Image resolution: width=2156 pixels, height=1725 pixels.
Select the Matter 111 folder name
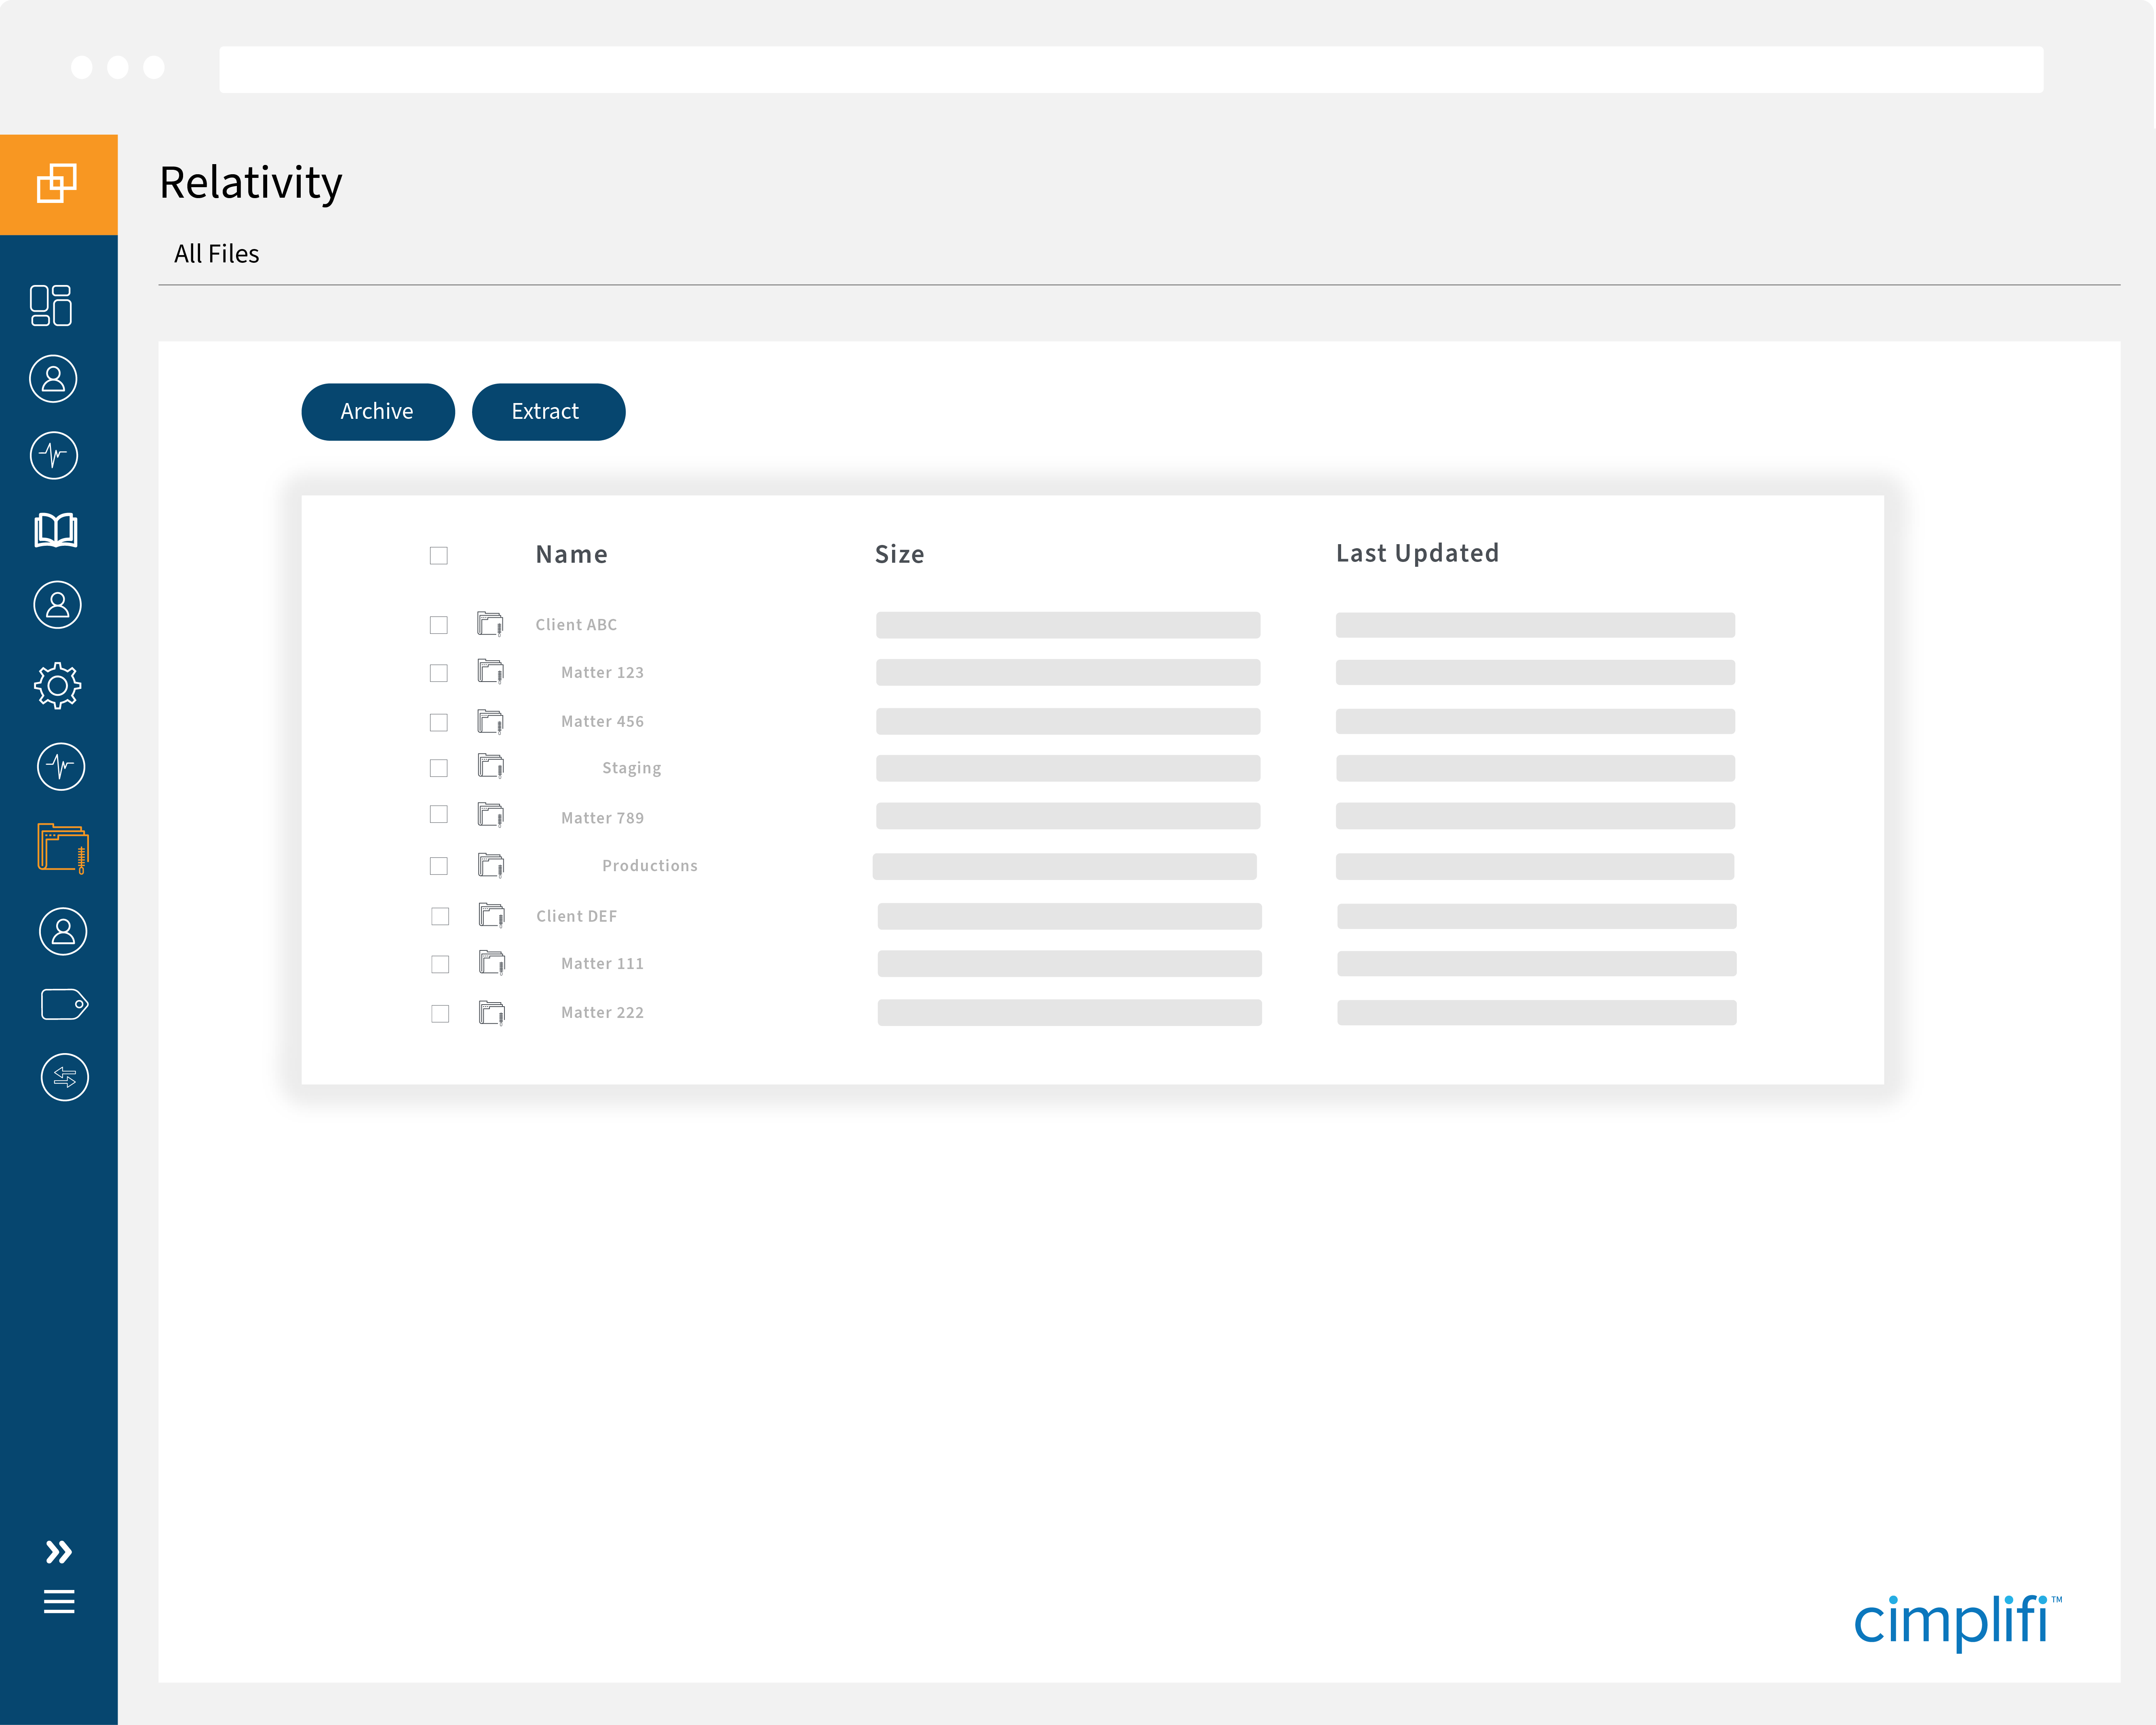click(x=602, y=964)
